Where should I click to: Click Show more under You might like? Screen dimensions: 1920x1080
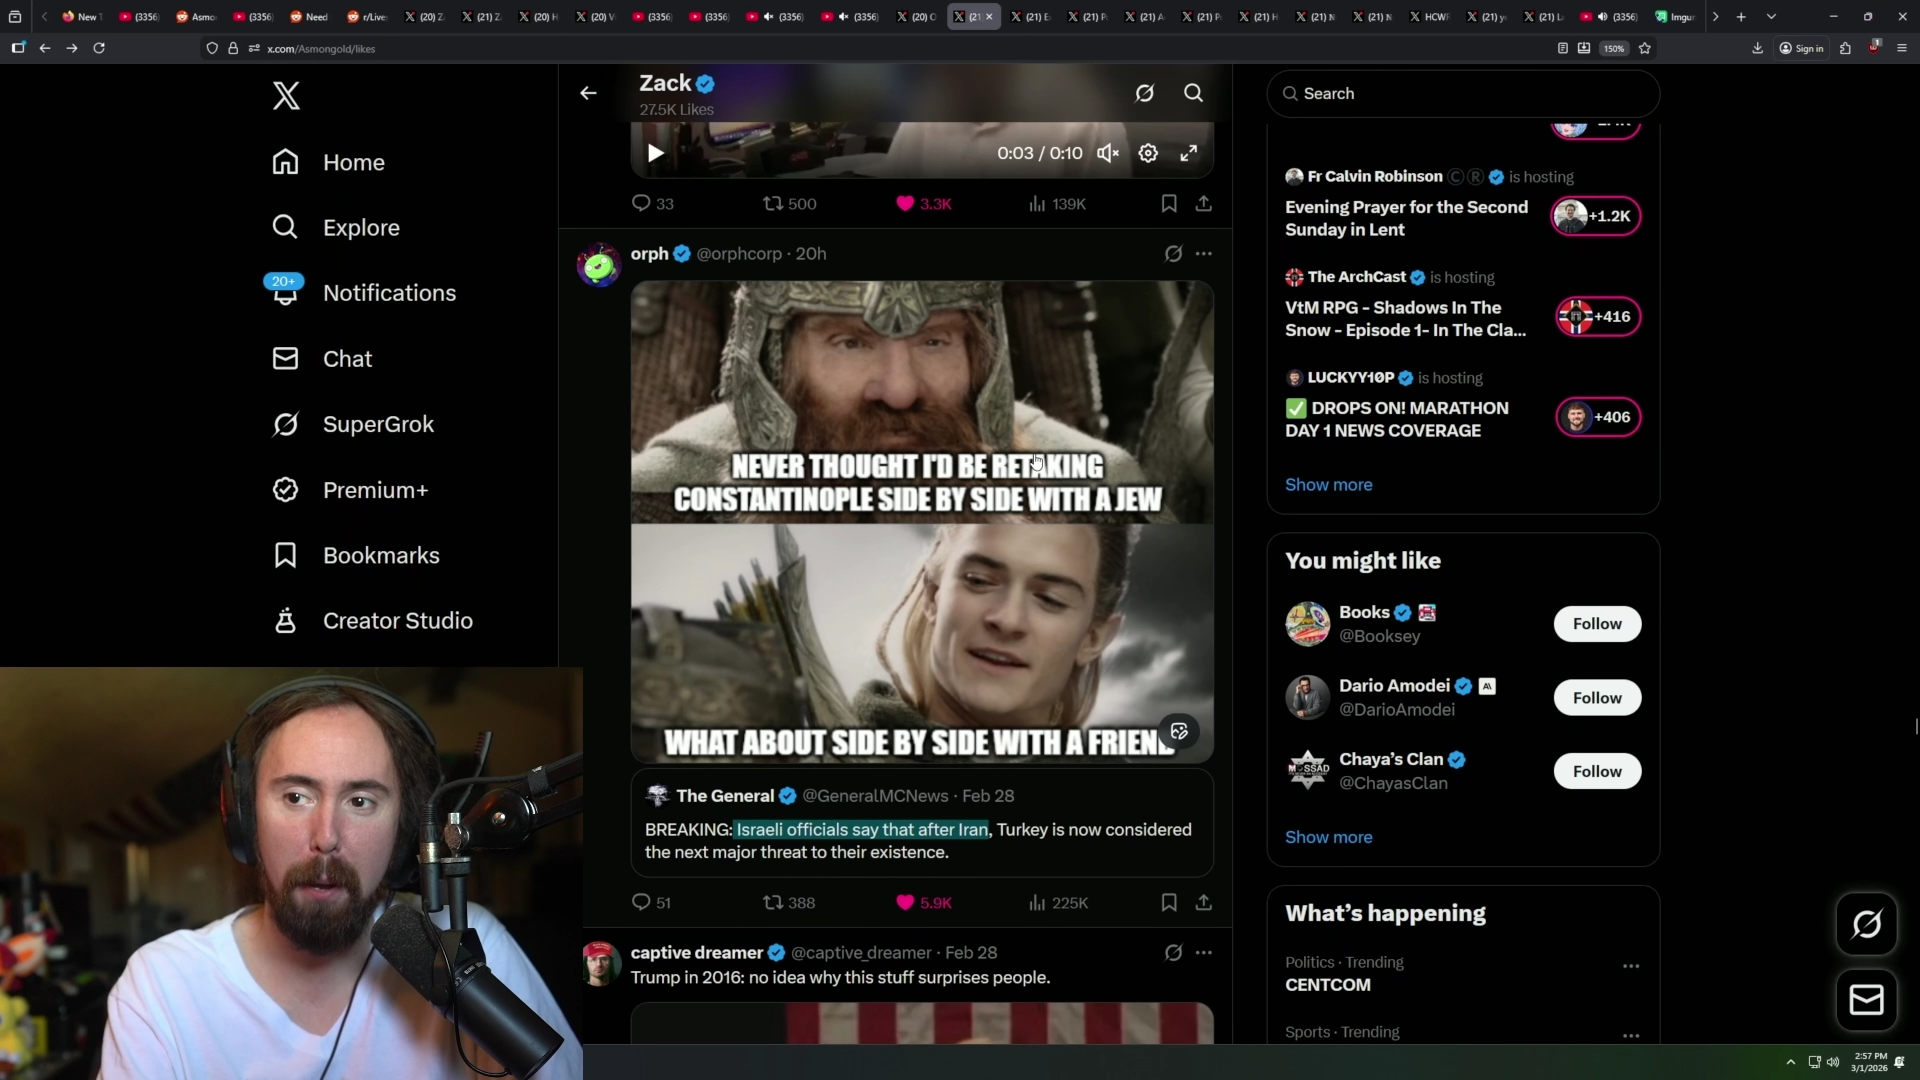tap(1328, 837)
